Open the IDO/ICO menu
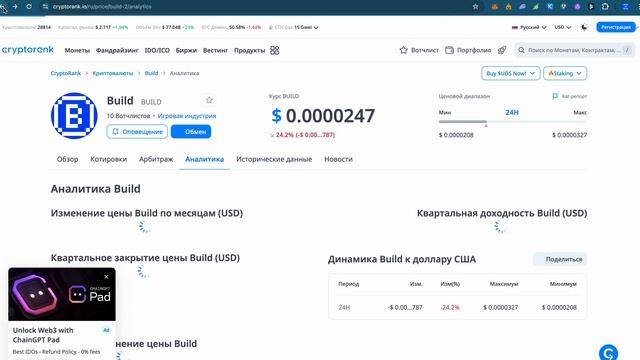Image resolution: width=640 pixels, height=360 pixels. pos(157,50)
